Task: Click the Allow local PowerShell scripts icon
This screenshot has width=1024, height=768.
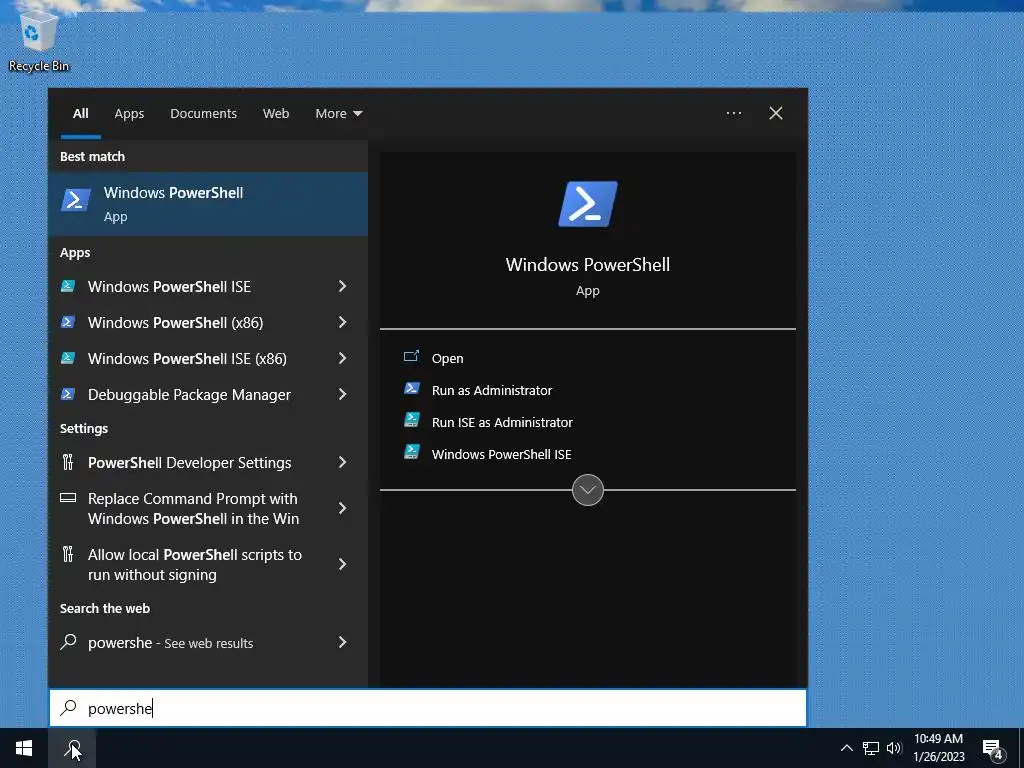Action: point(68,554)
